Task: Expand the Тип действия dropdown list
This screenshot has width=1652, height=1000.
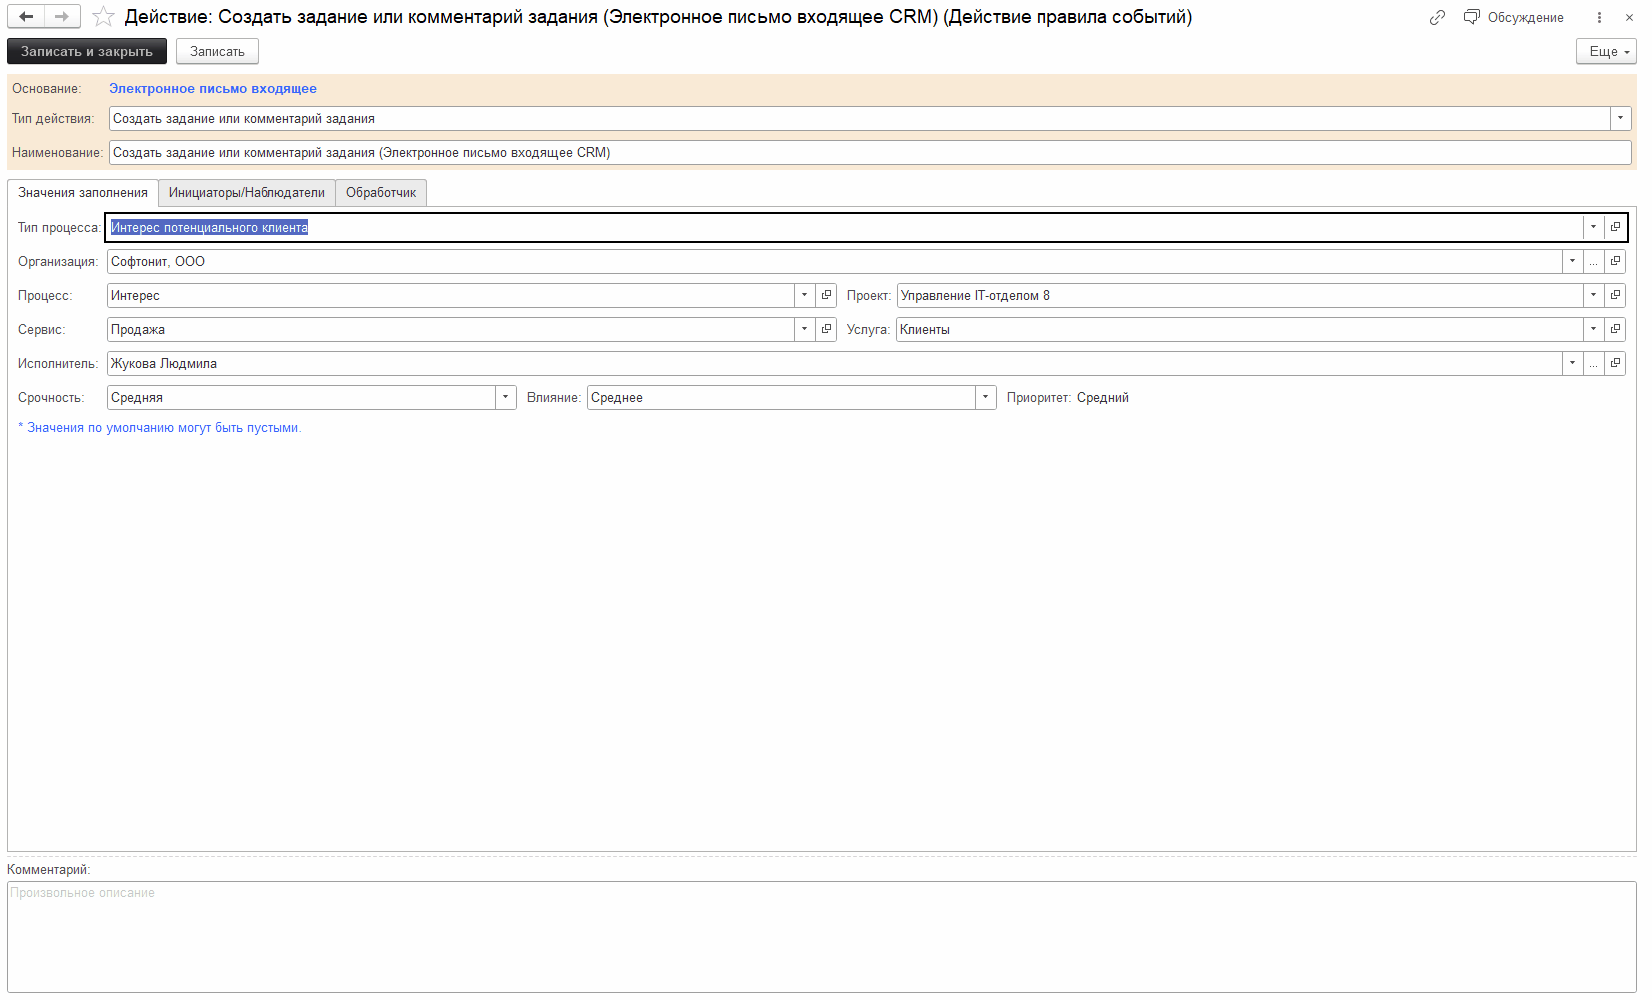Action: coord(1620,118)
